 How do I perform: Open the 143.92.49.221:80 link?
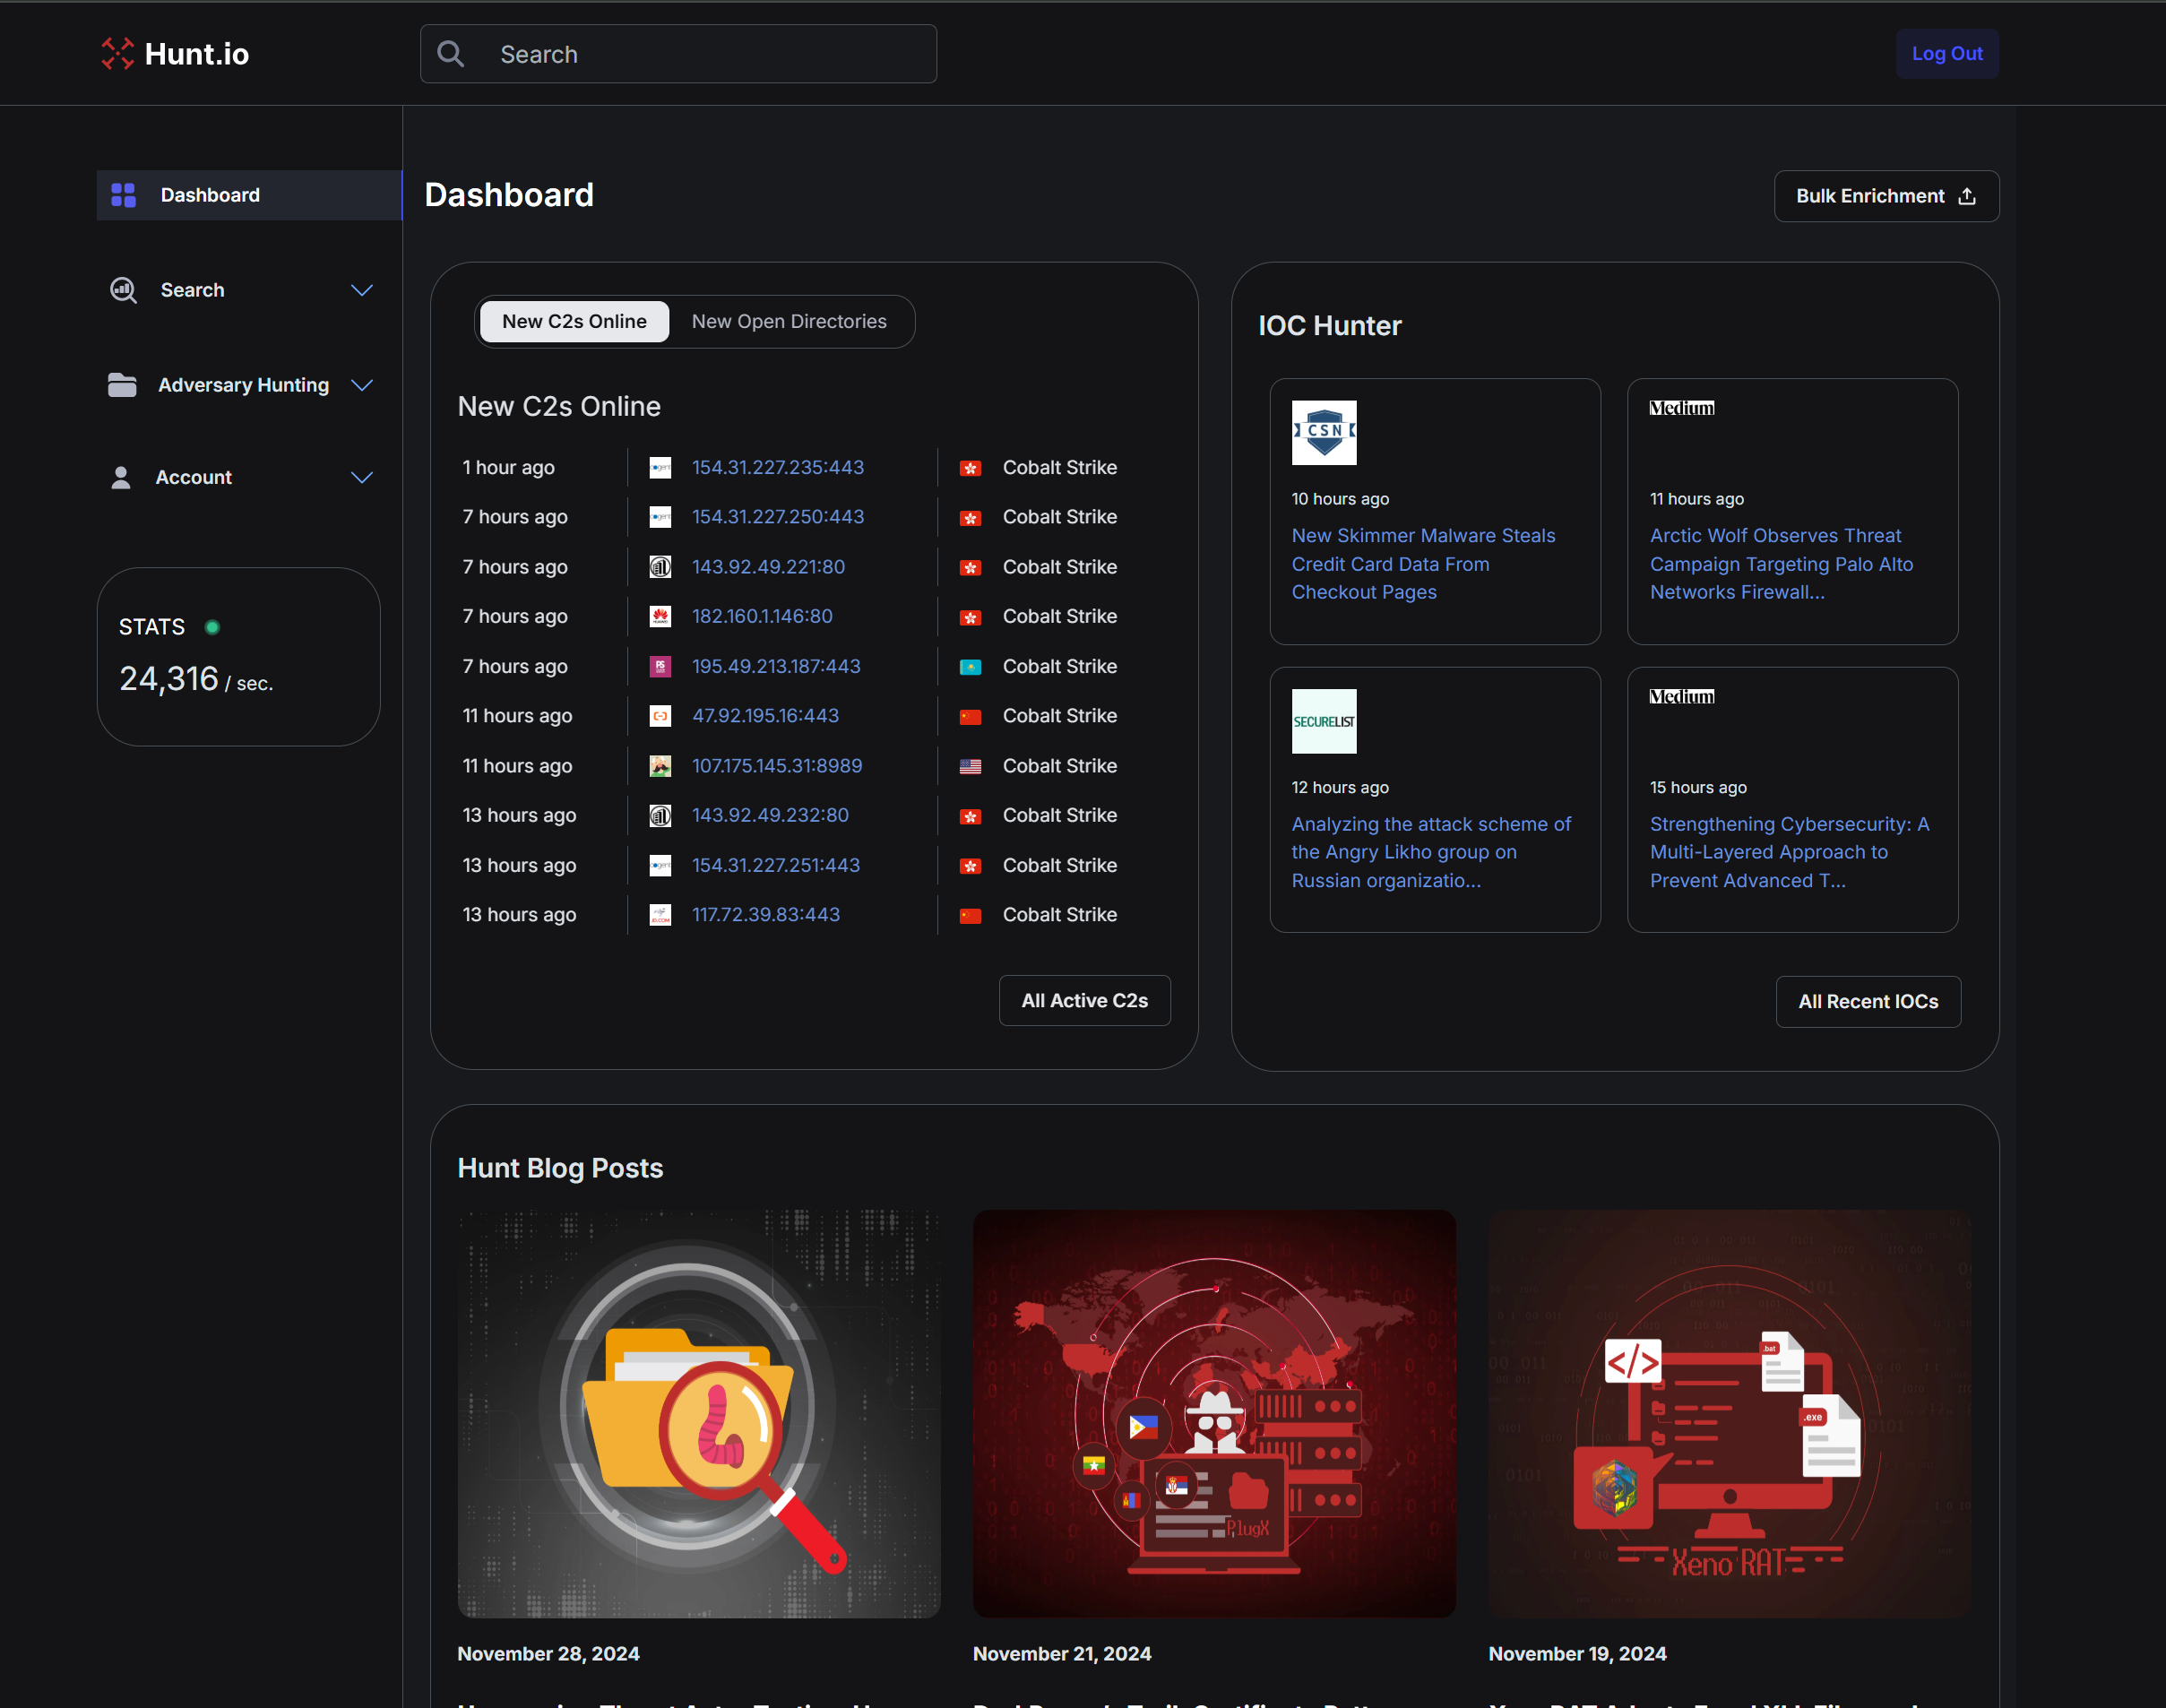pos(767,566)
